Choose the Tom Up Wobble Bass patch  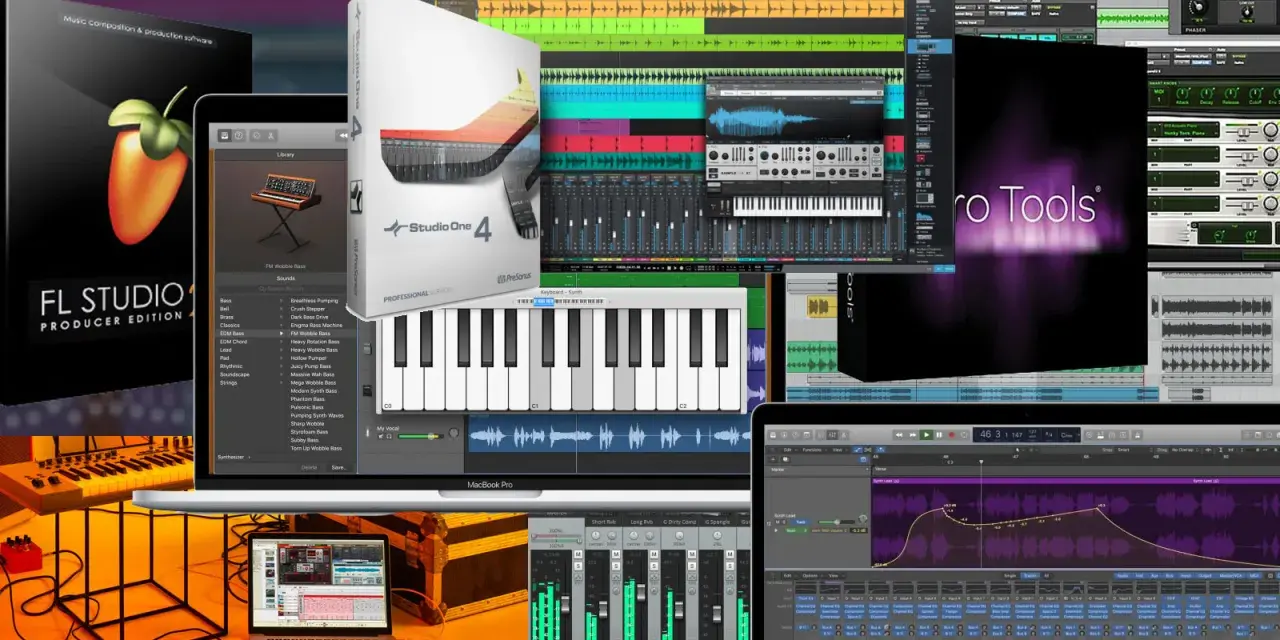coord(316,448)
